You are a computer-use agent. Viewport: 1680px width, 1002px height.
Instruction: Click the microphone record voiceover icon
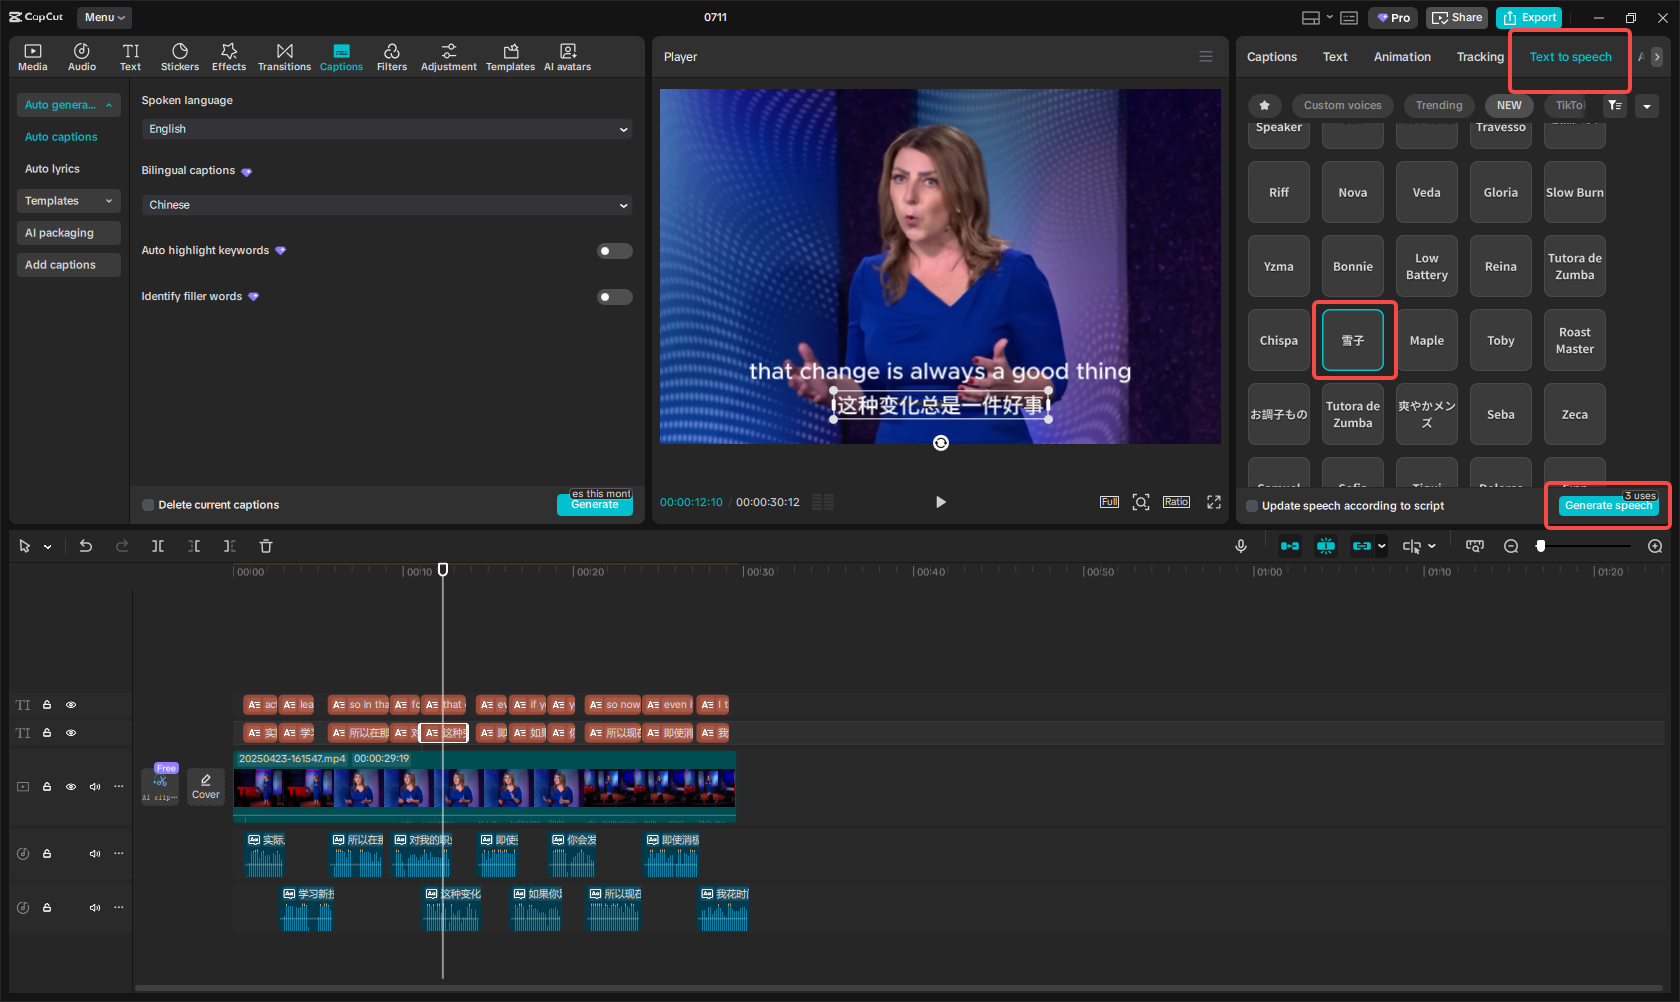coord(1240,546)
